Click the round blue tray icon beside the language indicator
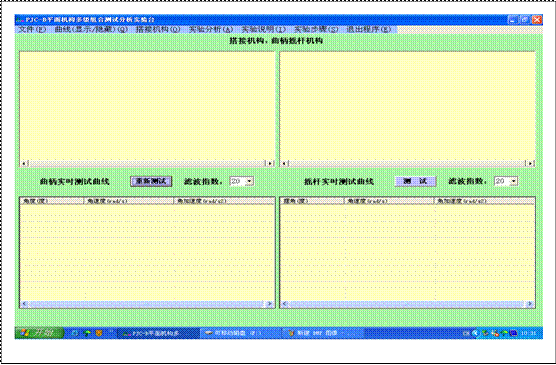 [476, 333]
